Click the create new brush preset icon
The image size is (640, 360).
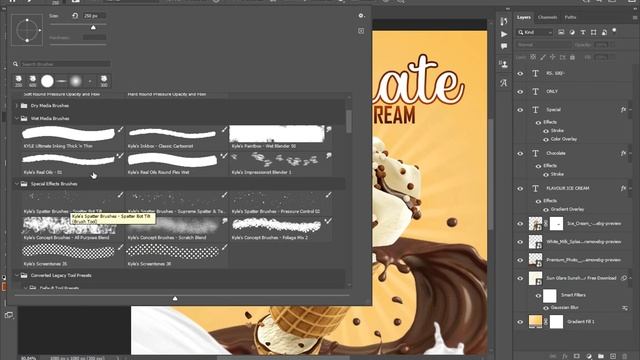point(361,31)
